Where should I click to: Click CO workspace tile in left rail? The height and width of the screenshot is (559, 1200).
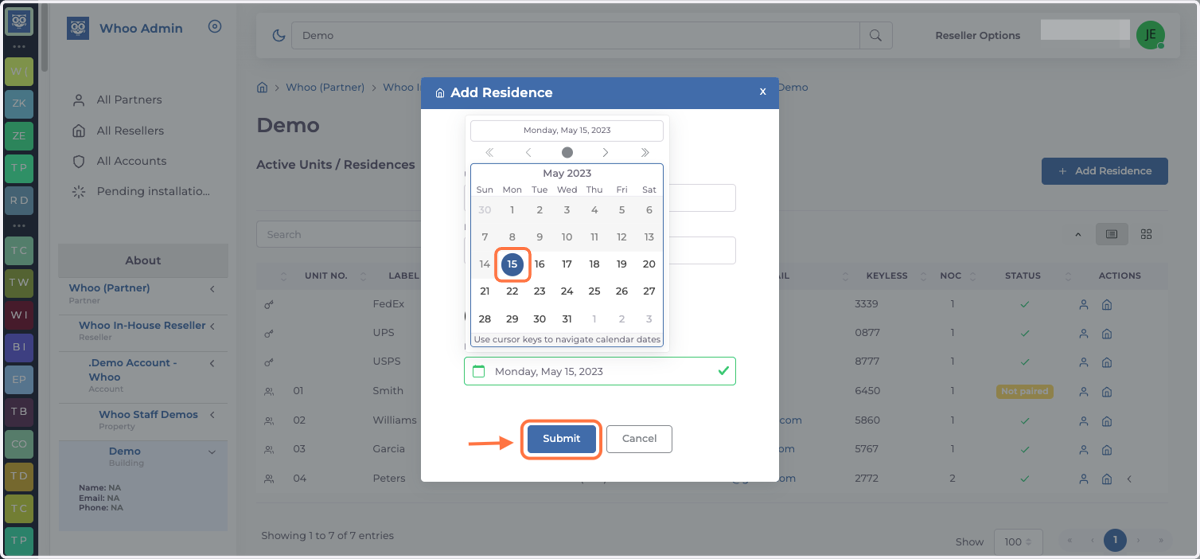click(x=19, y=444)
